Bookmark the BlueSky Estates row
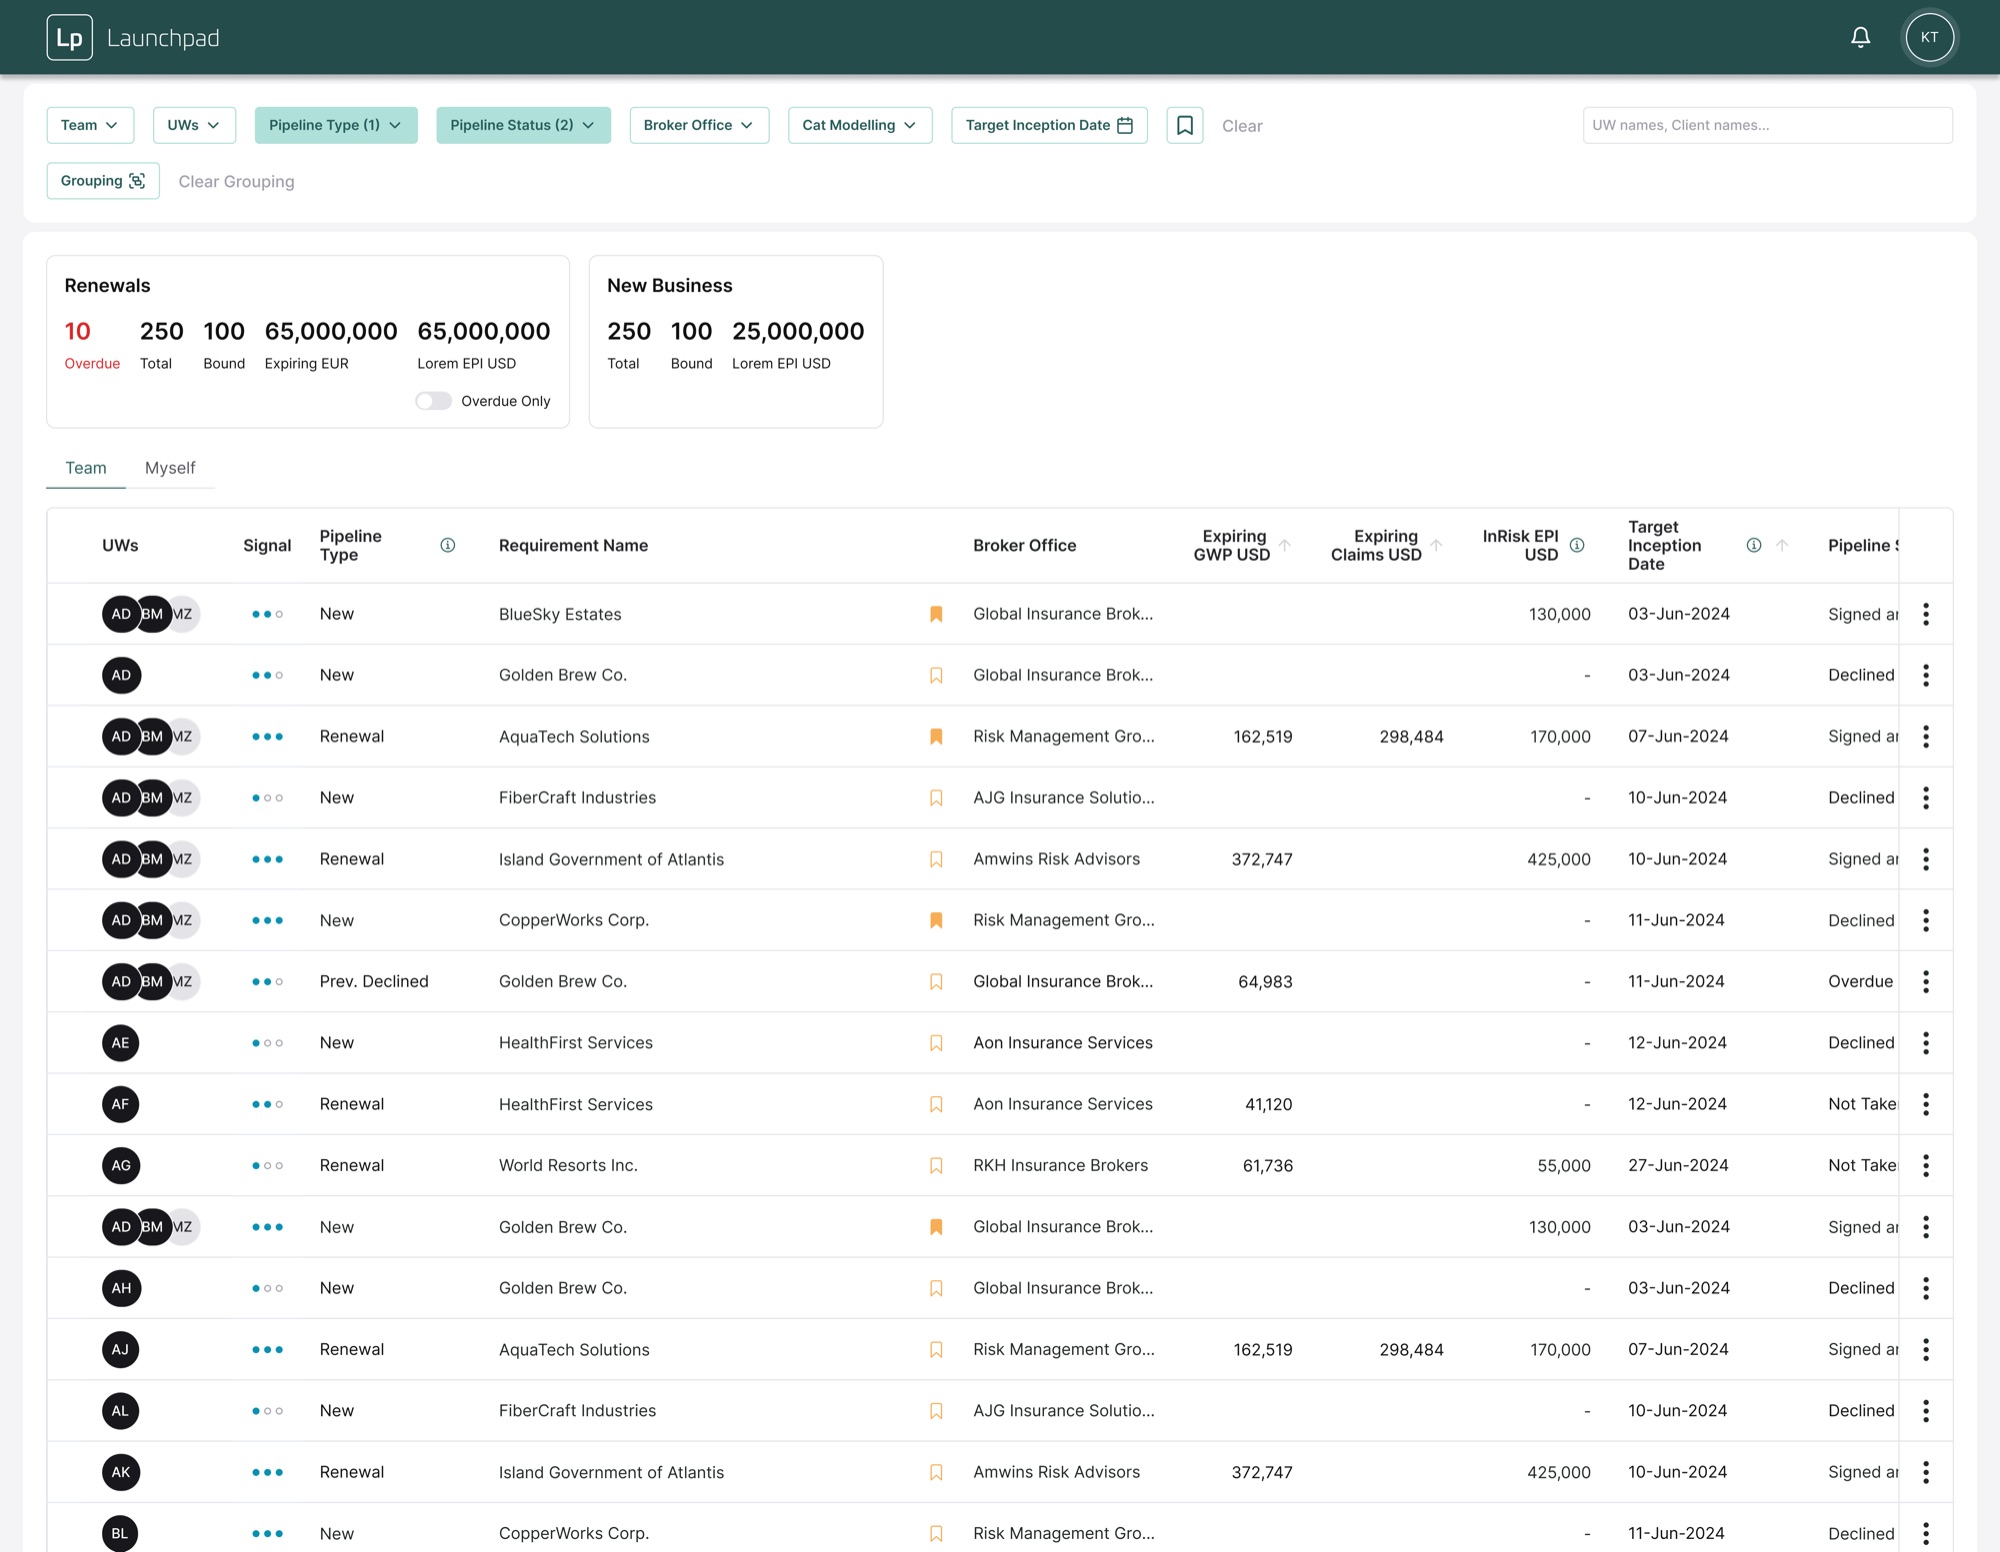This screenshot has width=2000, height=1552. click(936, 614)
